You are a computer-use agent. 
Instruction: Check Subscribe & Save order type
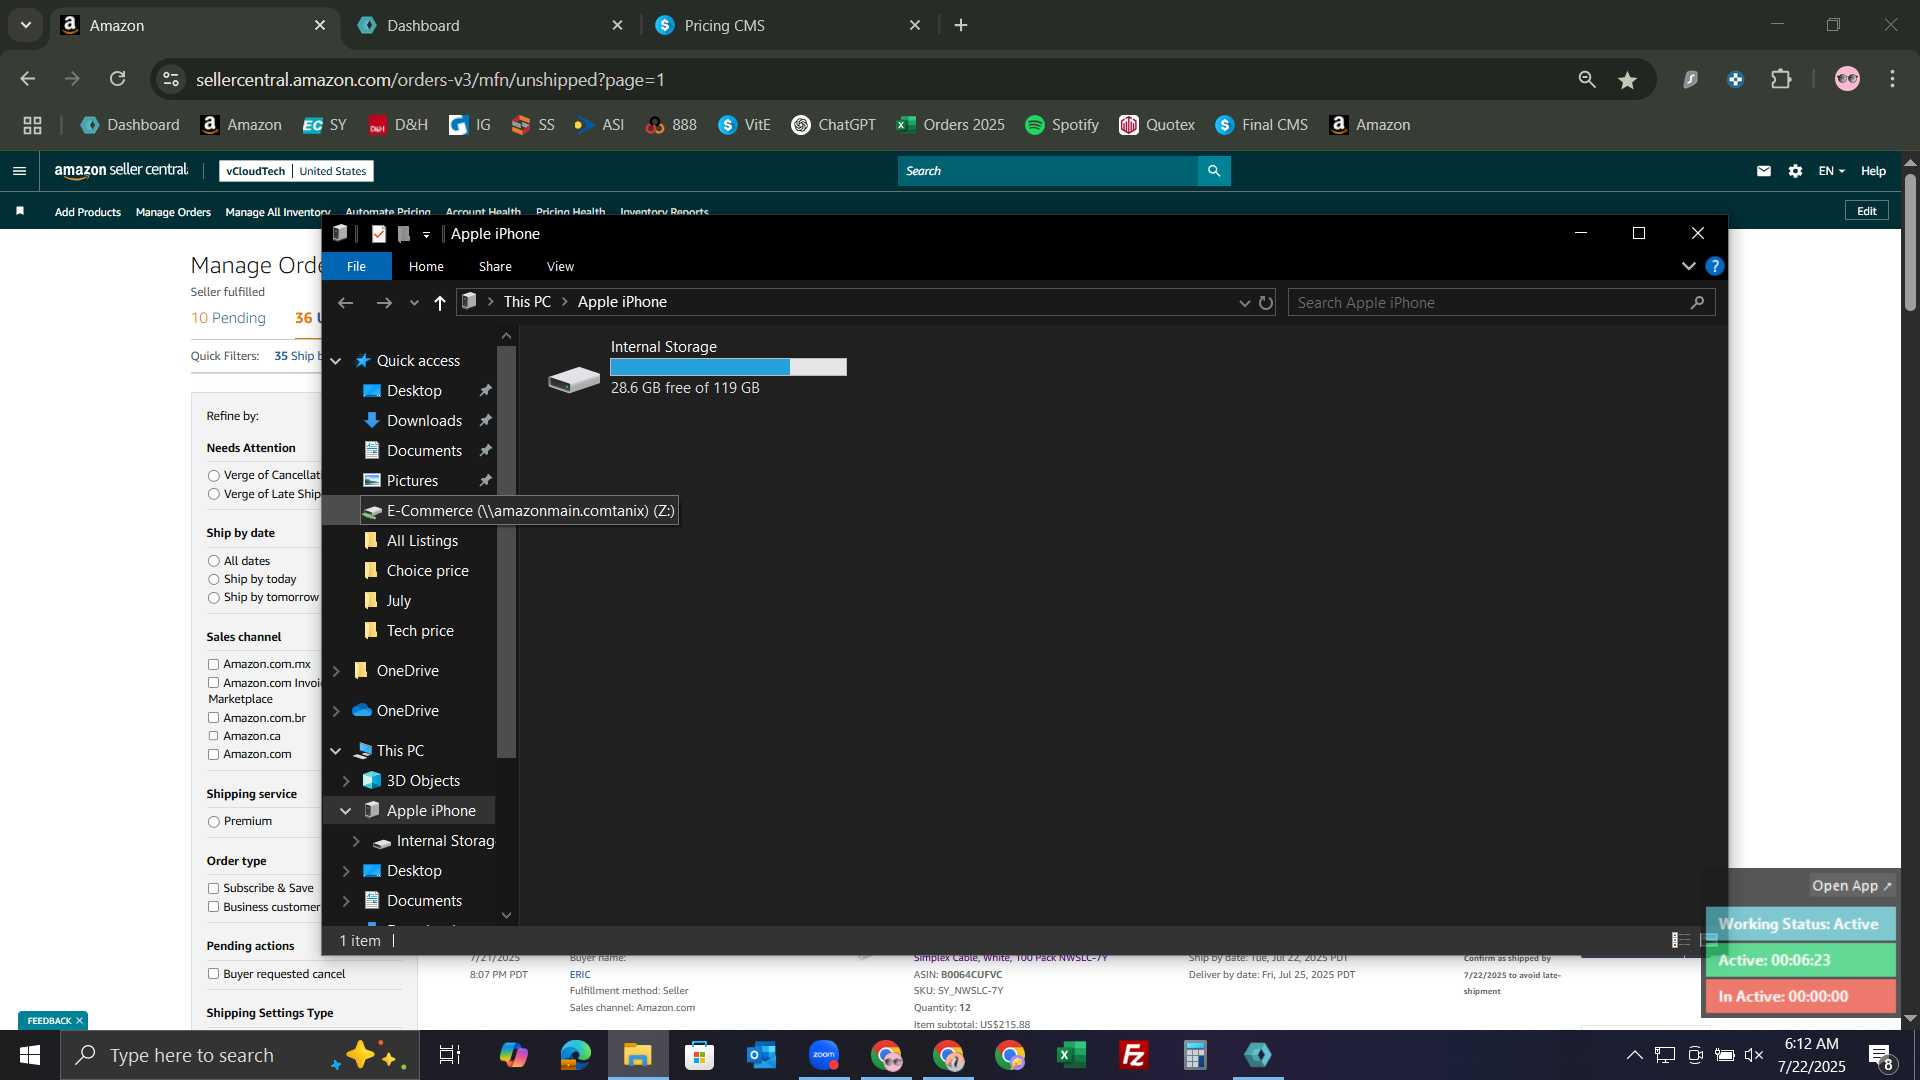point(213,888)
